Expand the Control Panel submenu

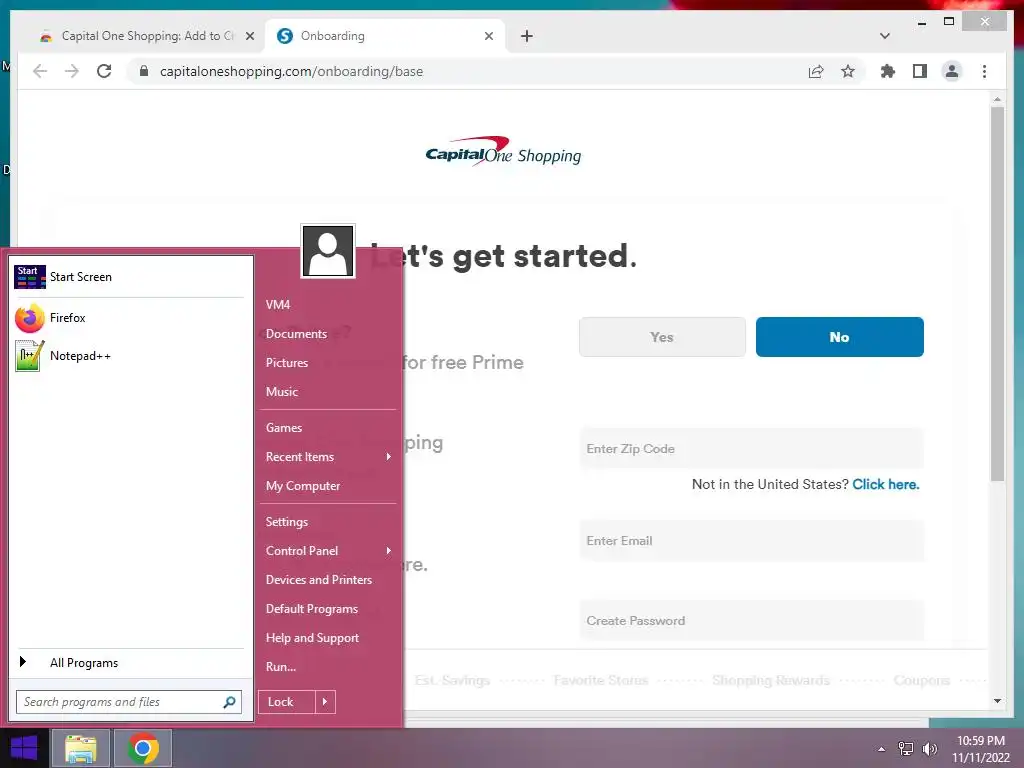point(328,551)
